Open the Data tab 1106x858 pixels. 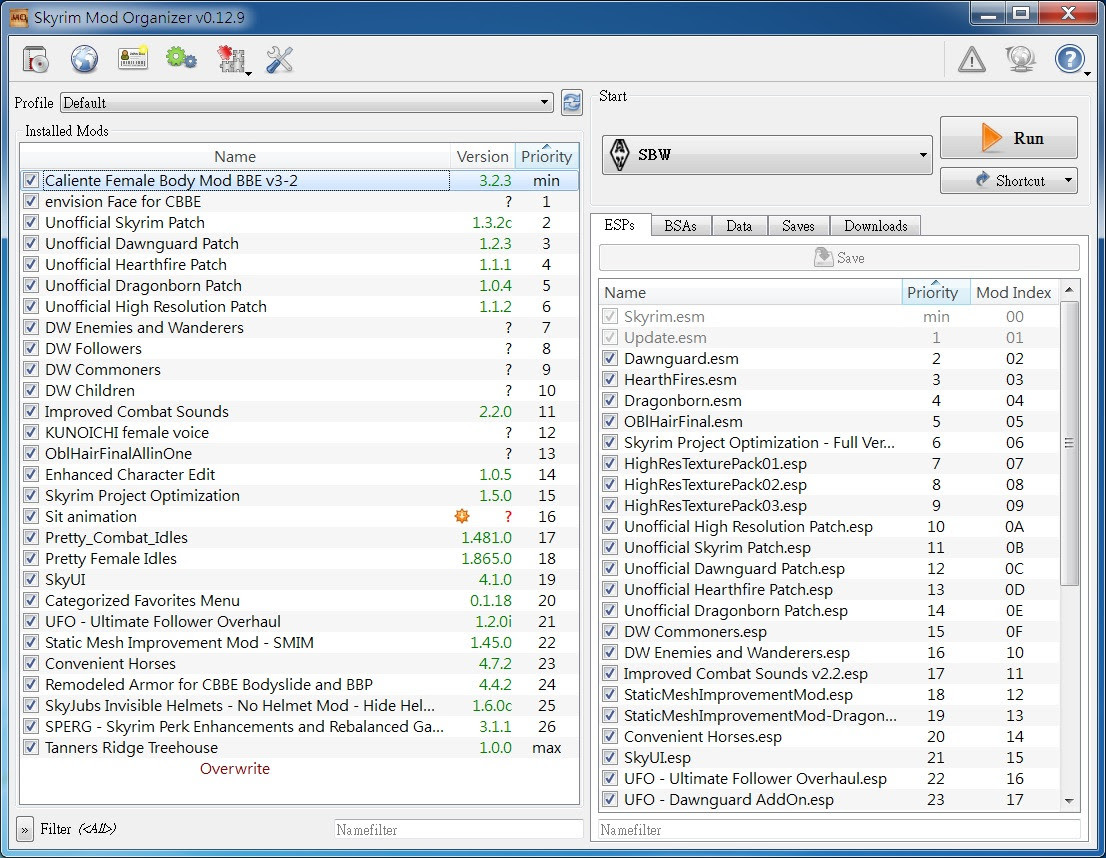coord(739,226)
